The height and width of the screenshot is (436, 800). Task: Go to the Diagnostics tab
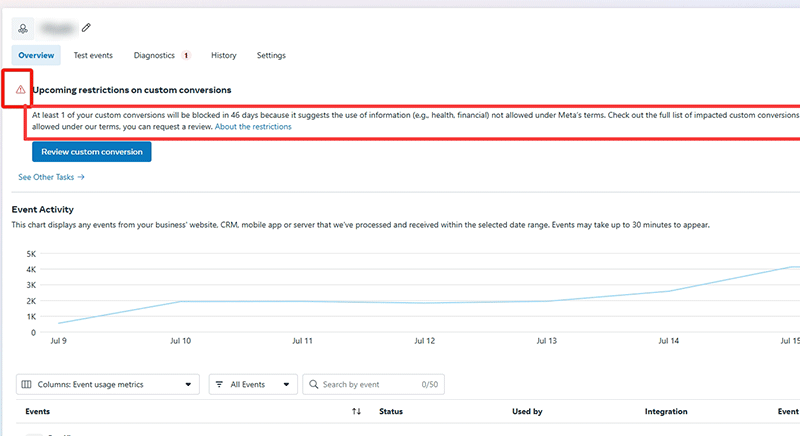click(154, 55)
